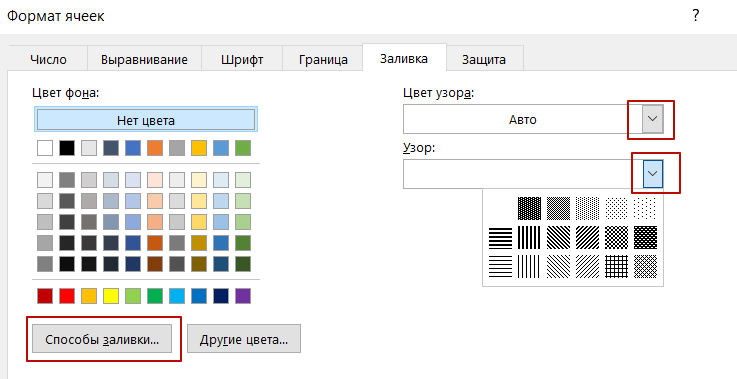Choose the thick reverse diagonal stripe pattern
The image size is (737, 379).
pos(558,237)
